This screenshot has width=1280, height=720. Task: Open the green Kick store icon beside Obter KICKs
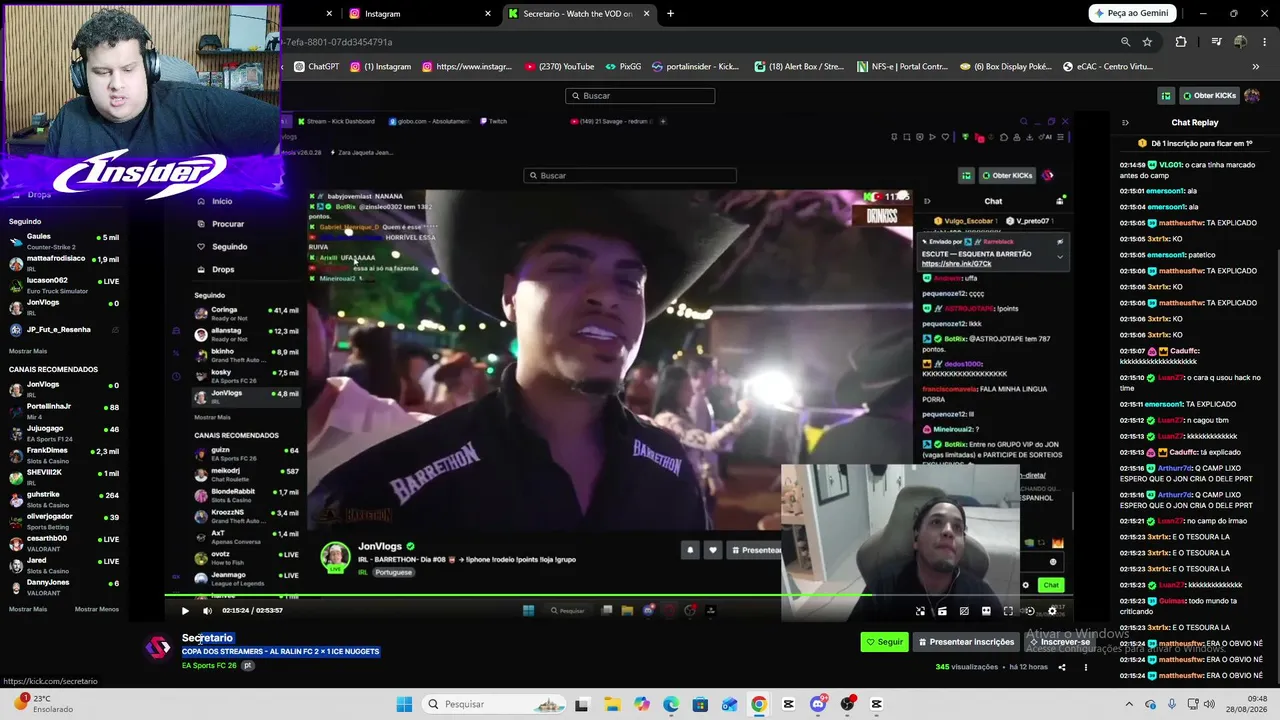tap(1166, 95)
